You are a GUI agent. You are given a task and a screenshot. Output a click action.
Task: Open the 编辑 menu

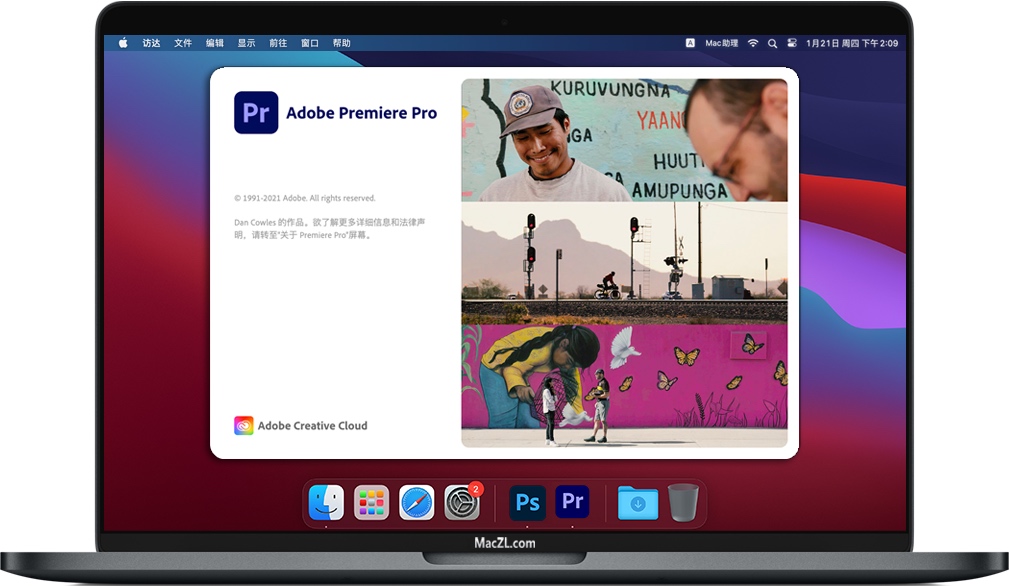tap(214, 43)
